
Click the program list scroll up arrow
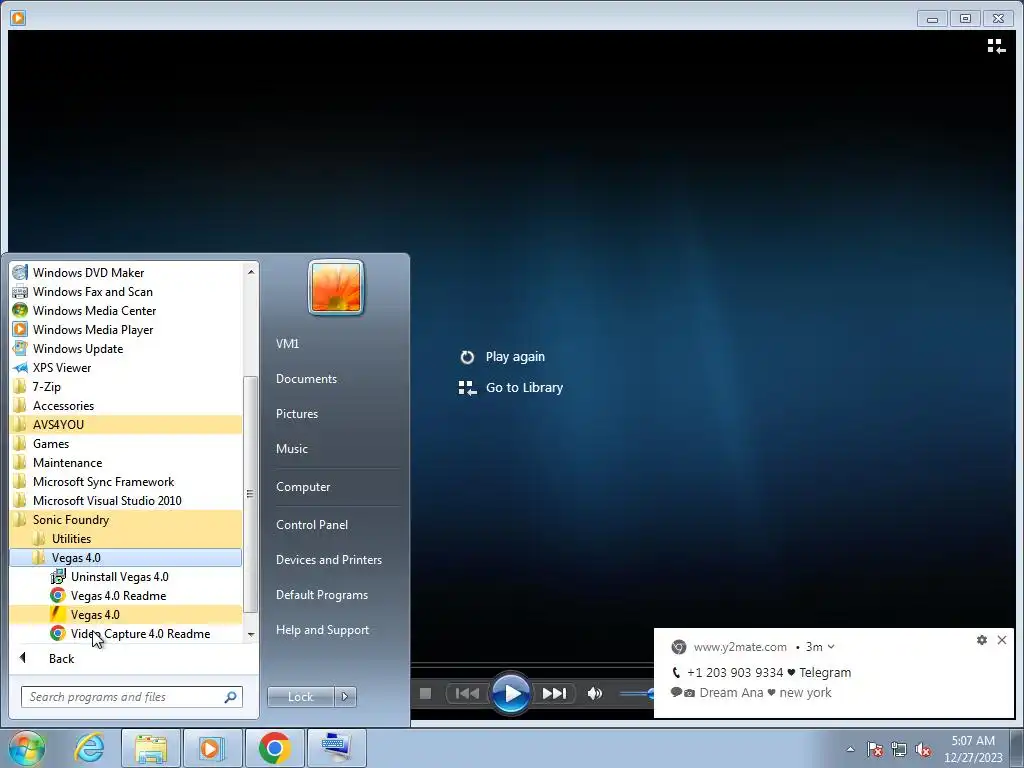tap(251, 272)
